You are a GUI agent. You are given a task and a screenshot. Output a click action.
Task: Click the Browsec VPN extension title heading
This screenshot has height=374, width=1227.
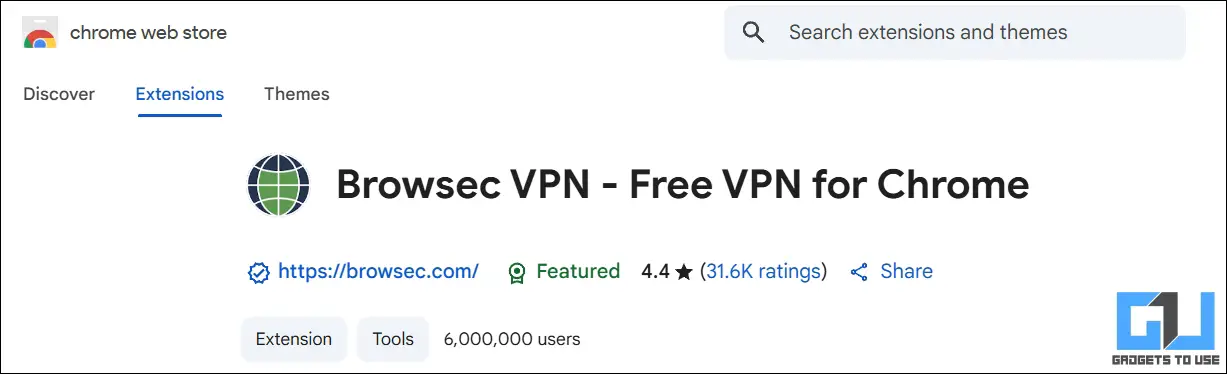click(x=682, y=185)
